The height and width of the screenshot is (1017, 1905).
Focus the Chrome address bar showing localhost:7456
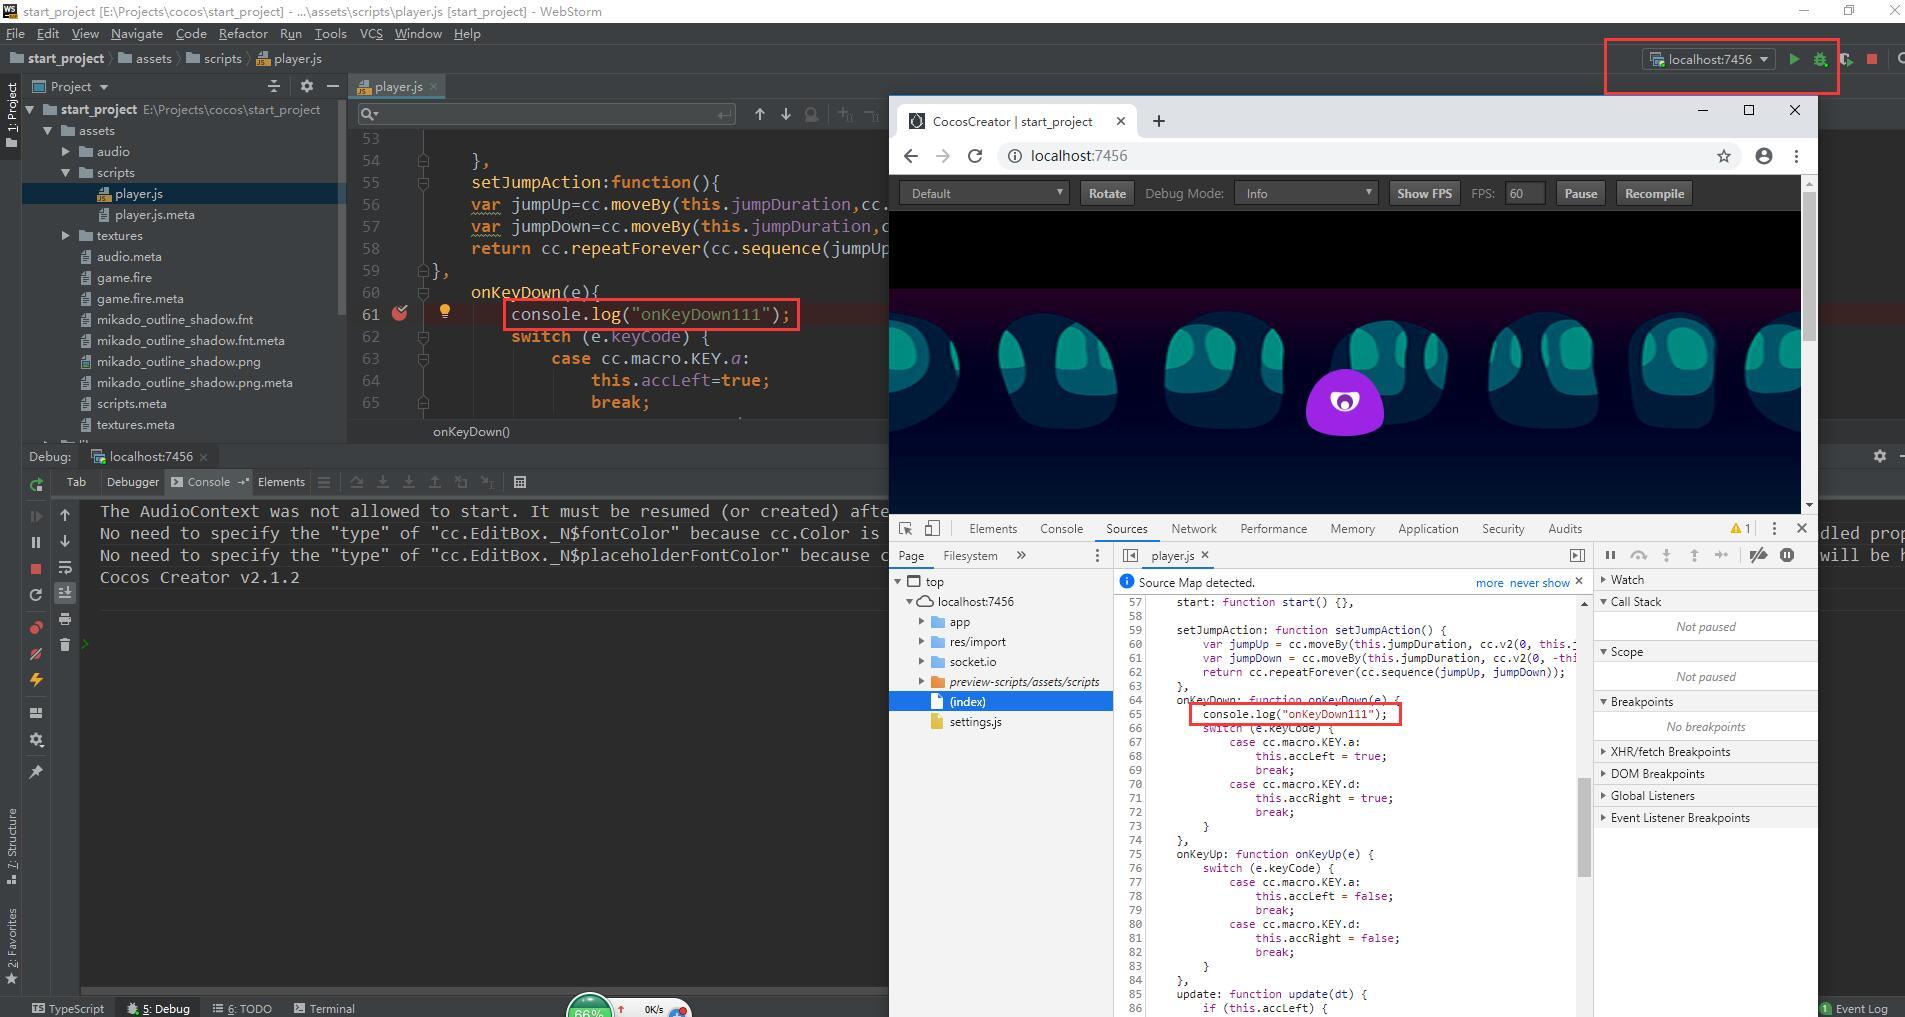coord(1365,156)
